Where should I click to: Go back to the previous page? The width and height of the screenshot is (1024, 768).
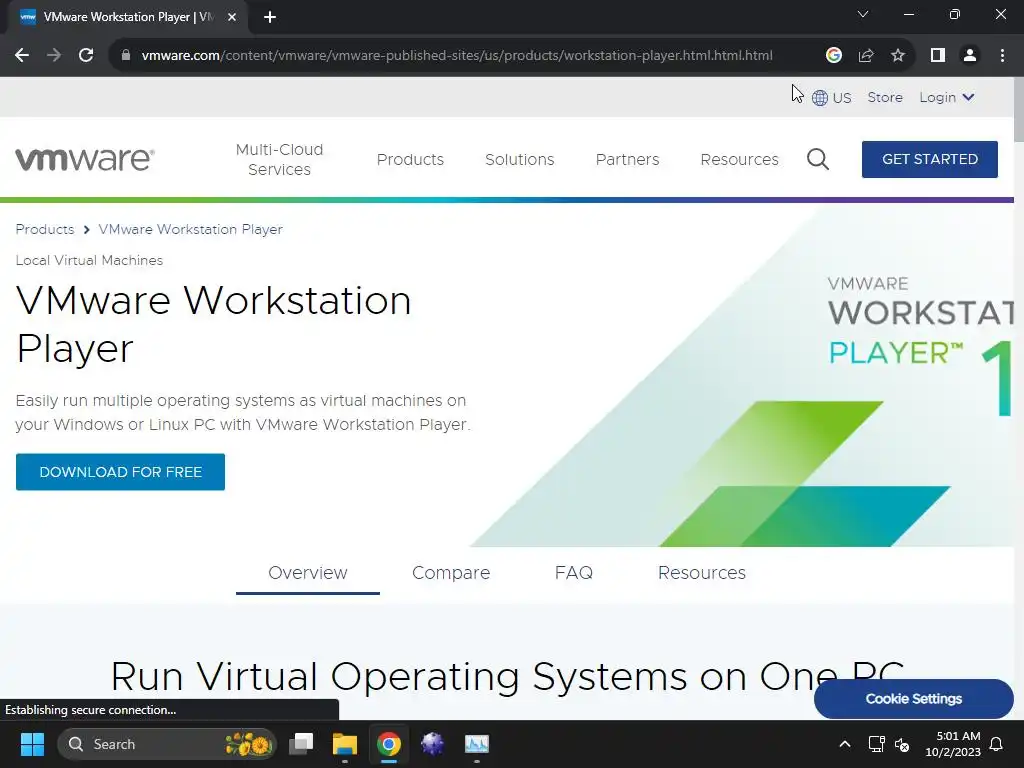[x=22, y=56]
